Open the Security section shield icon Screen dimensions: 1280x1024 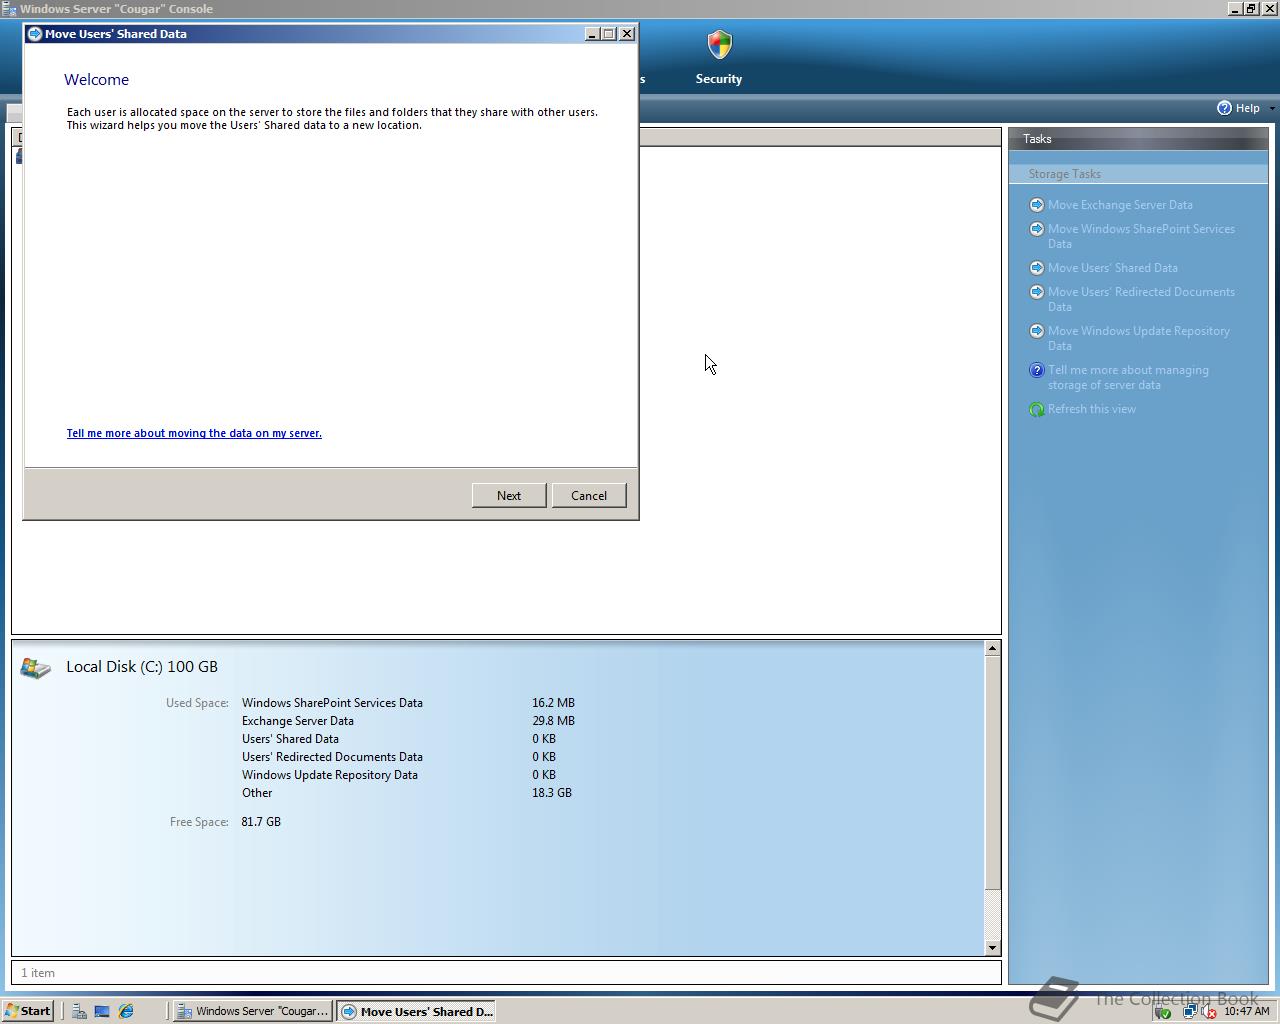pyautogui.click(x=719, y=45)
